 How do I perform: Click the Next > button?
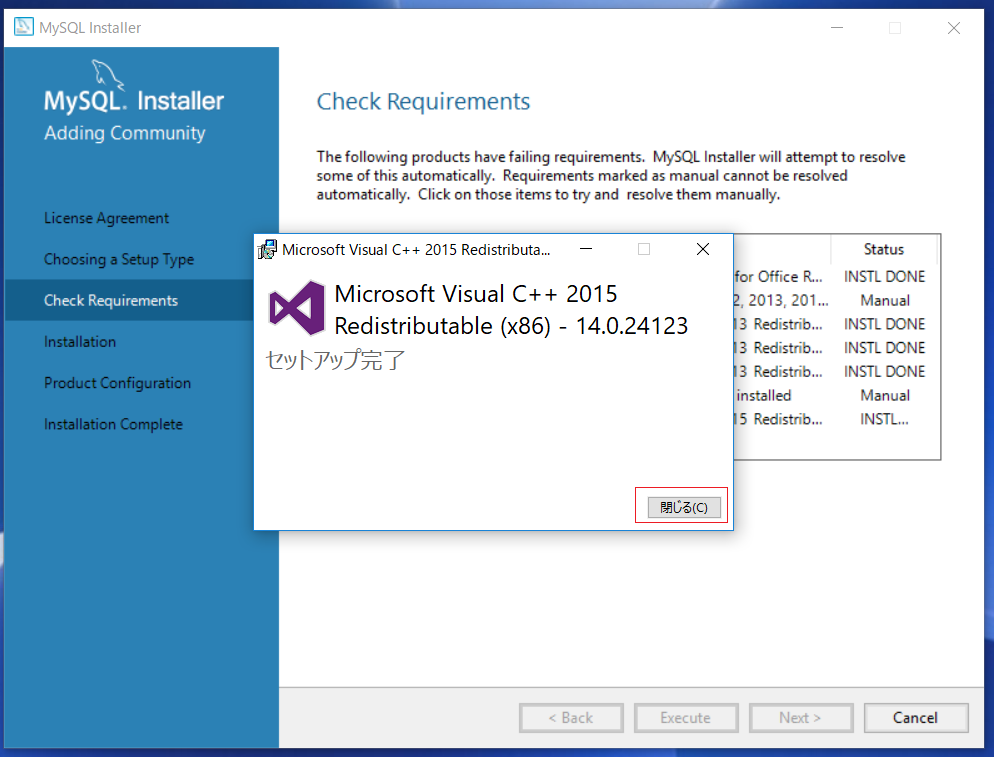point(801,718)
